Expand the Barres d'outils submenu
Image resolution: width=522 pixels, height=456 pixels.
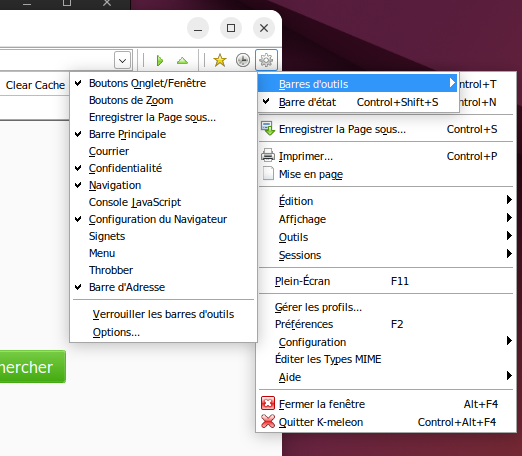(x=357, y=83)
